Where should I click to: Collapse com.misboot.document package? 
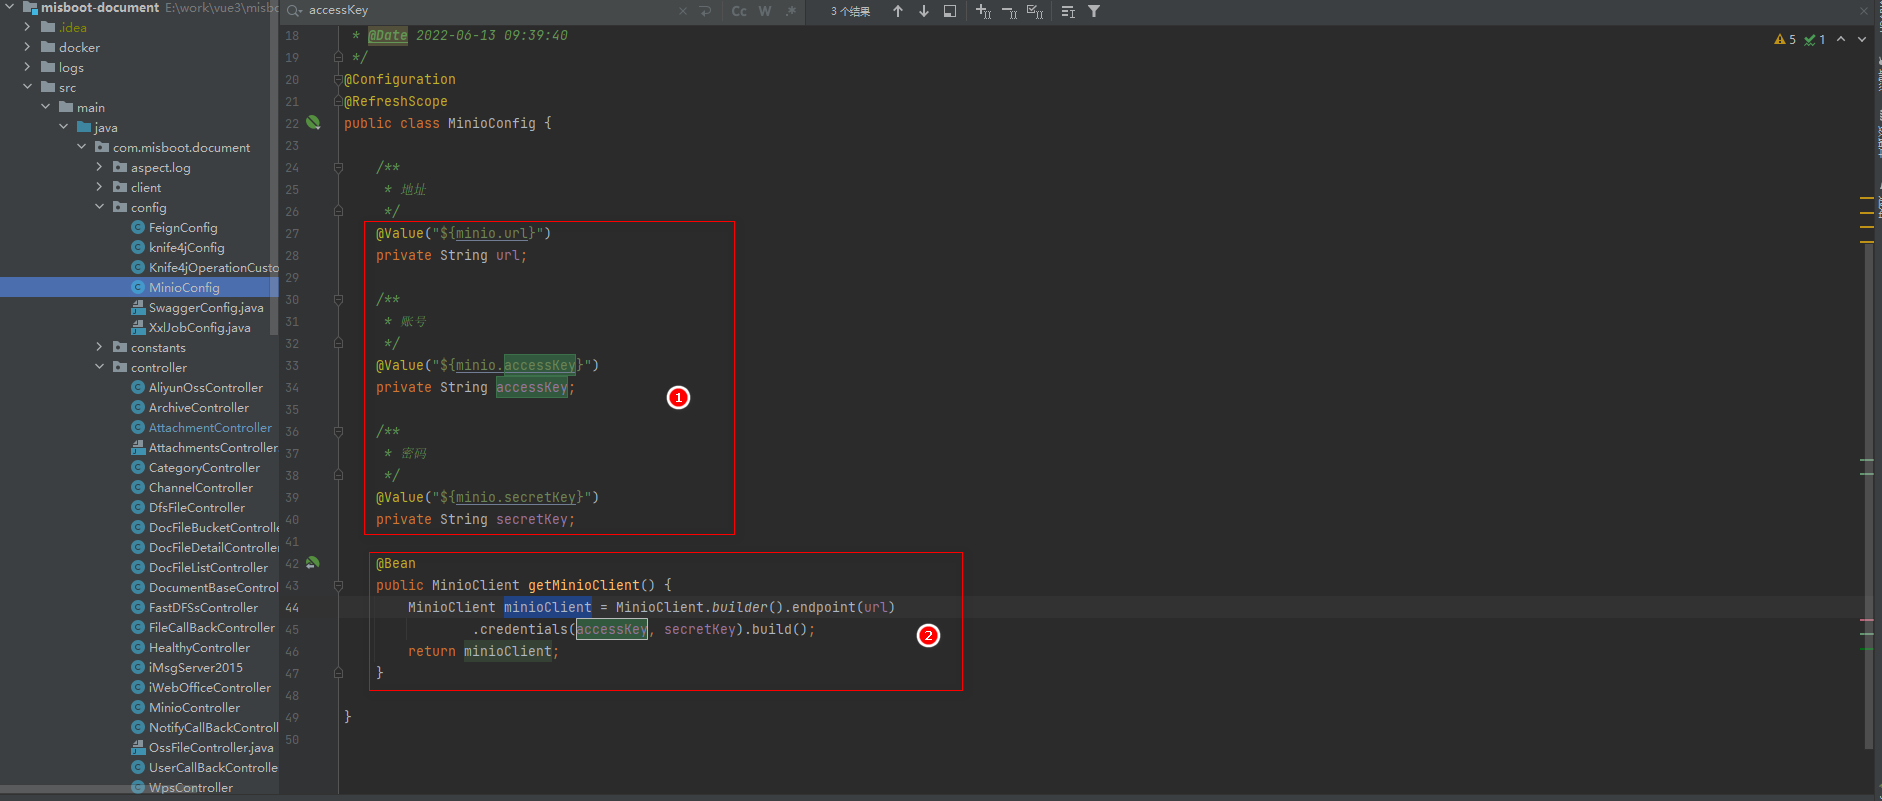81,147
